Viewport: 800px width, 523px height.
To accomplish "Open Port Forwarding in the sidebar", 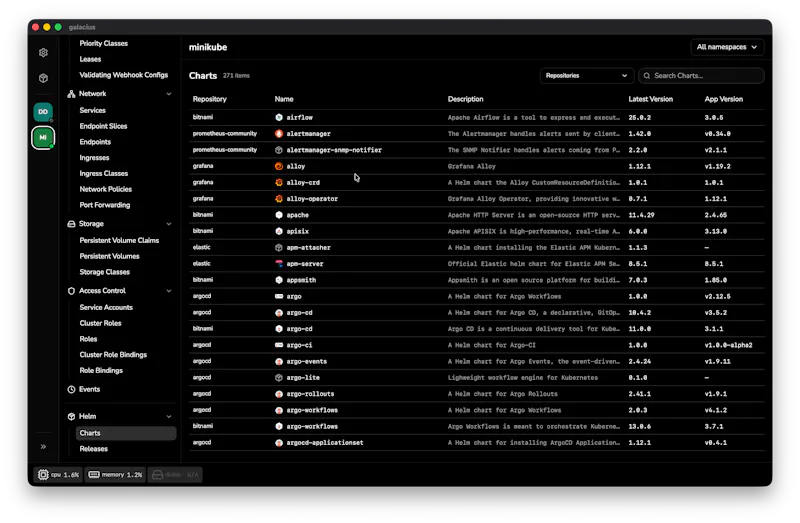I will pyautogui.click(x=105, y=205).
